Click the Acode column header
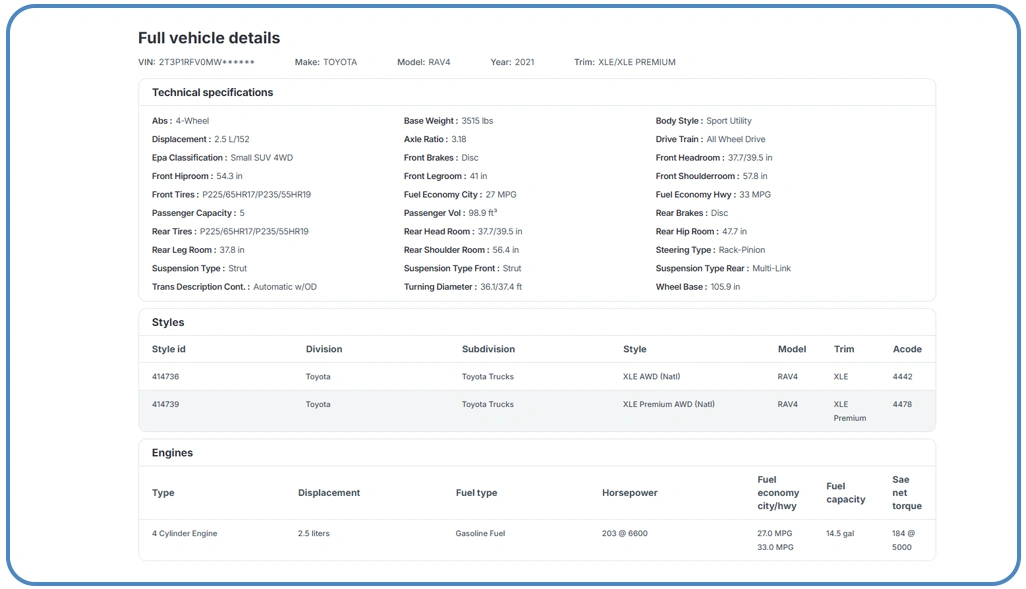This screenshot has width=1026, height=589. click(x=907, y=349)
